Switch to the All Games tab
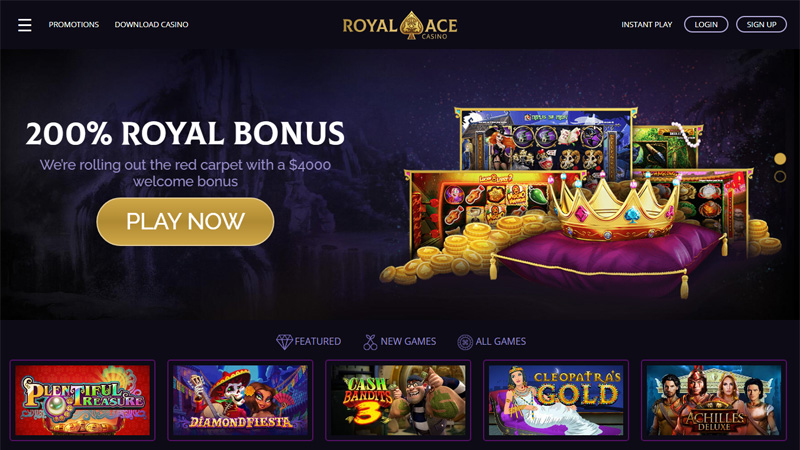Viewport: 800px width, 450px height. point(491,342)
